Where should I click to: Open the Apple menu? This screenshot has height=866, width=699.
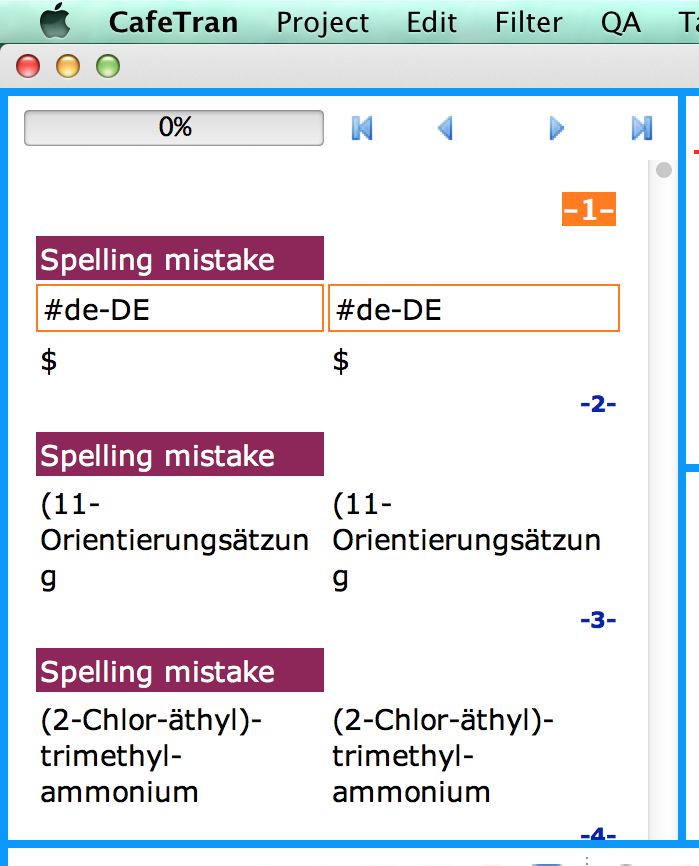55,21
